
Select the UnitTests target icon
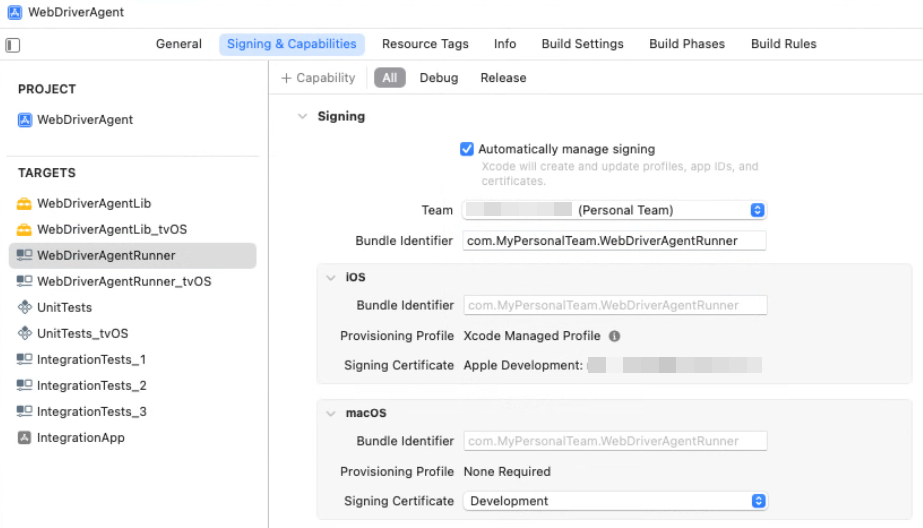25,308
